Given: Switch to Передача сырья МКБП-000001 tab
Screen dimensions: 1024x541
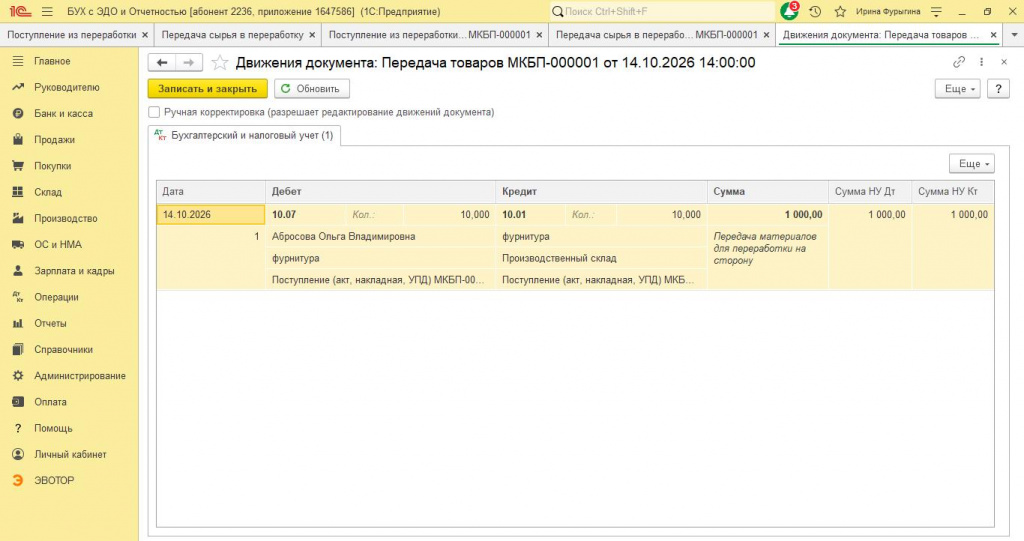Looking at the screenshot, I should click(x=656, y=35).
